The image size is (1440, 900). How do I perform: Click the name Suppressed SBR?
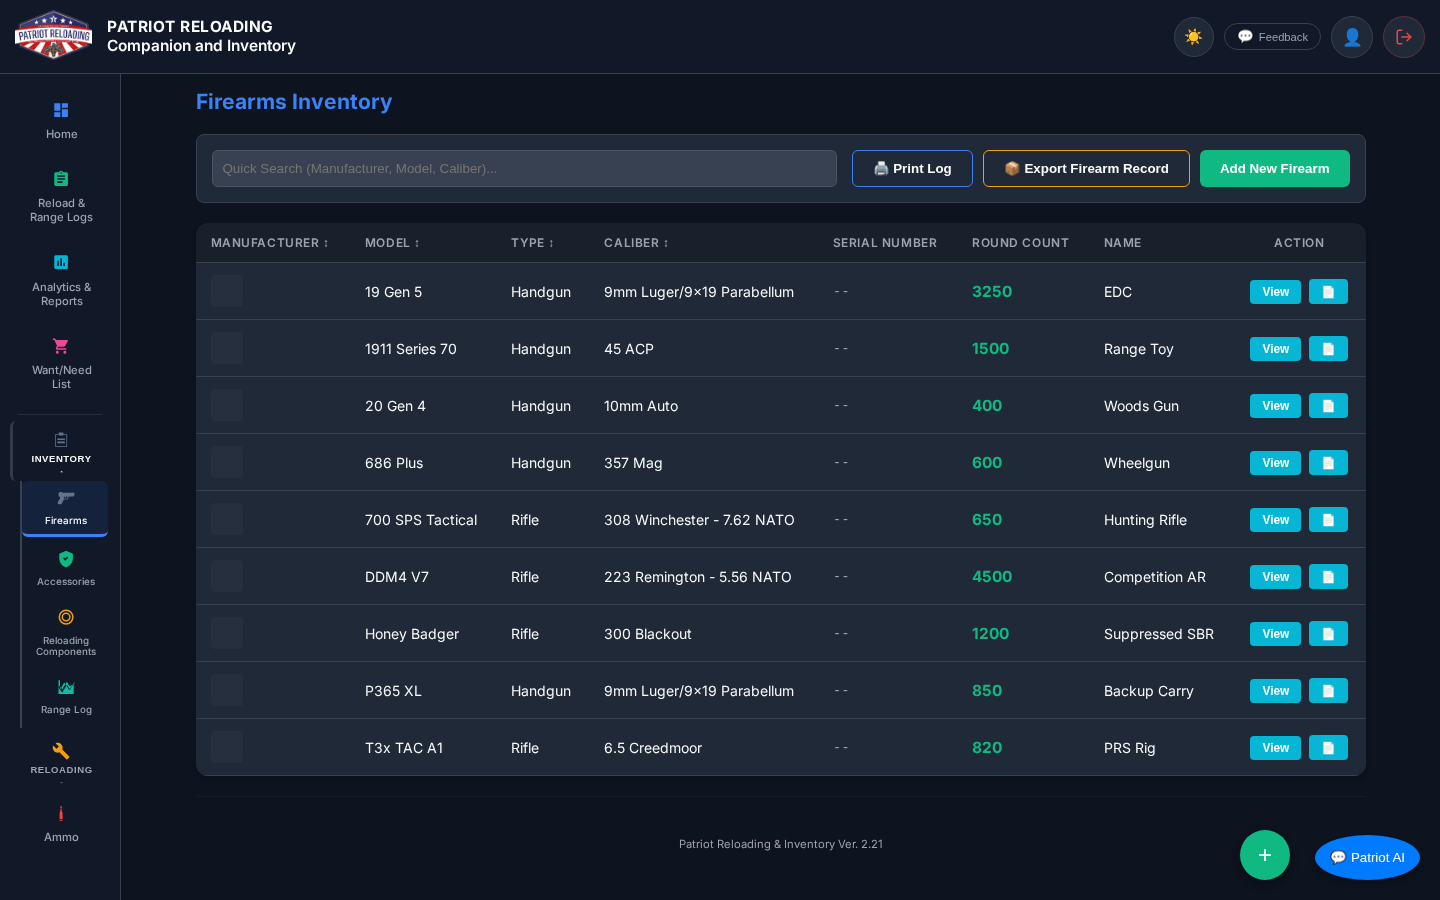(1159, 634)
